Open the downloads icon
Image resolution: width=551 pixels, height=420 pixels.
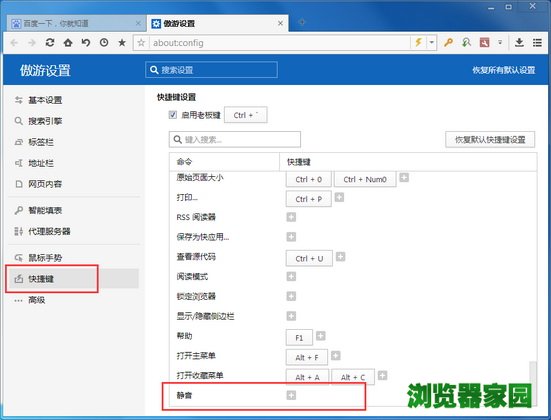coord(519,43)
